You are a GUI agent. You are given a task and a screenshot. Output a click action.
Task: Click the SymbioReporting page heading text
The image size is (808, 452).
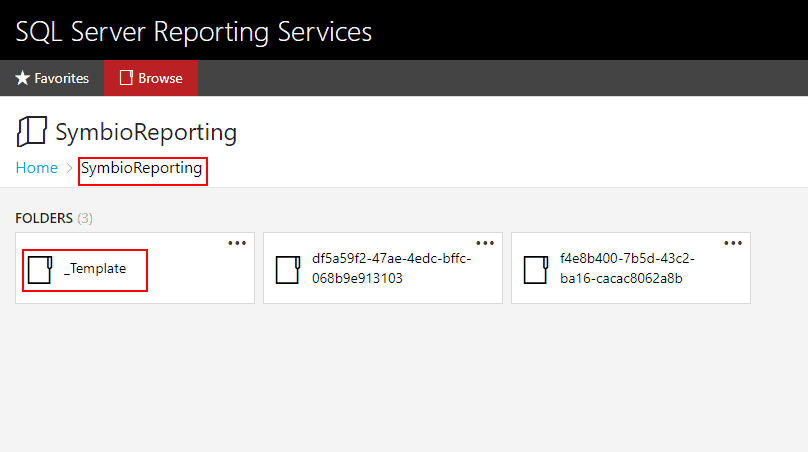146,132
